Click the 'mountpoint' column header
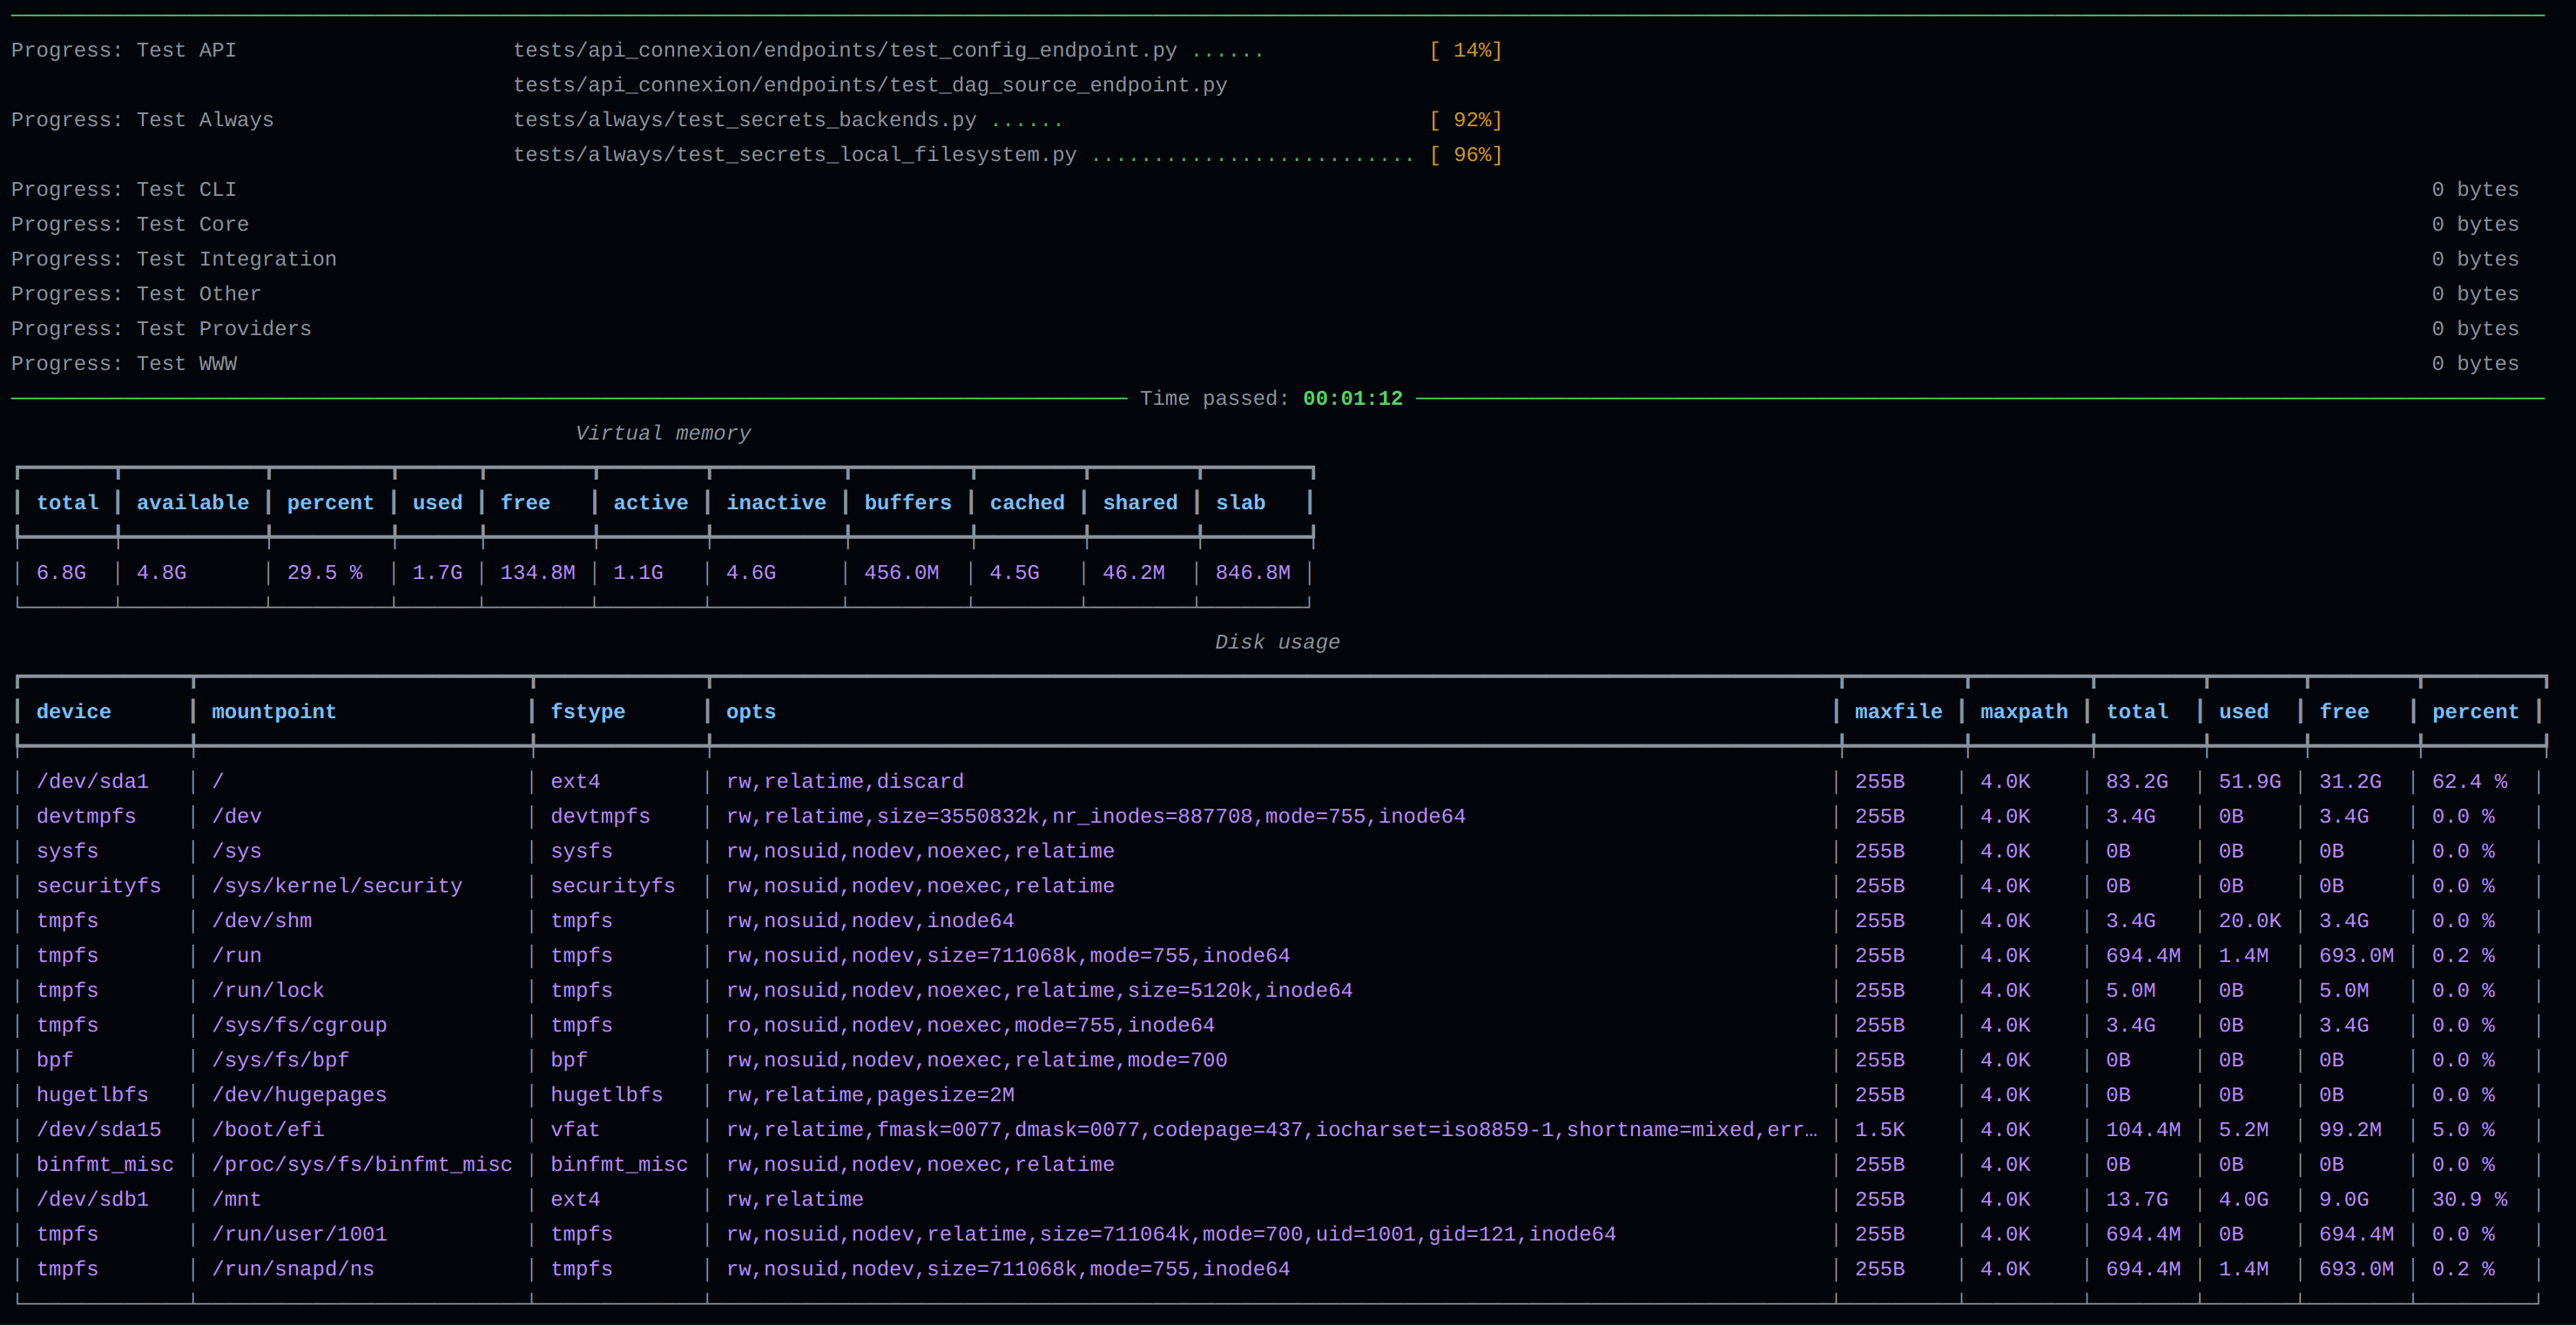Screen dimensions: 2576x1325 click(x=274, y=712)
